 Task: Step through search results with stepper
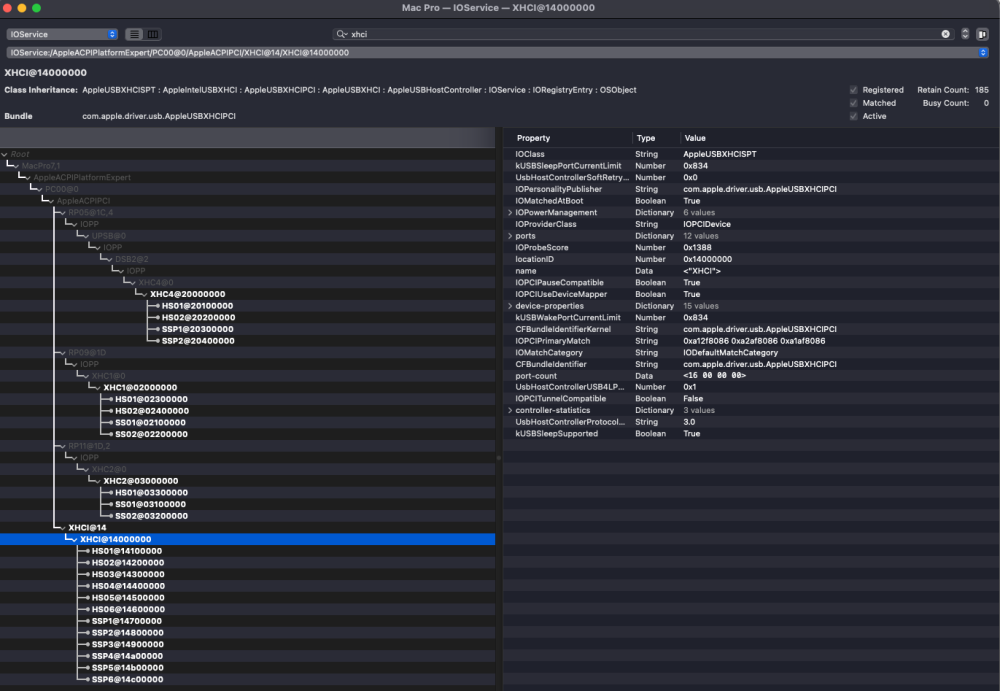click(x=965, y=34)
